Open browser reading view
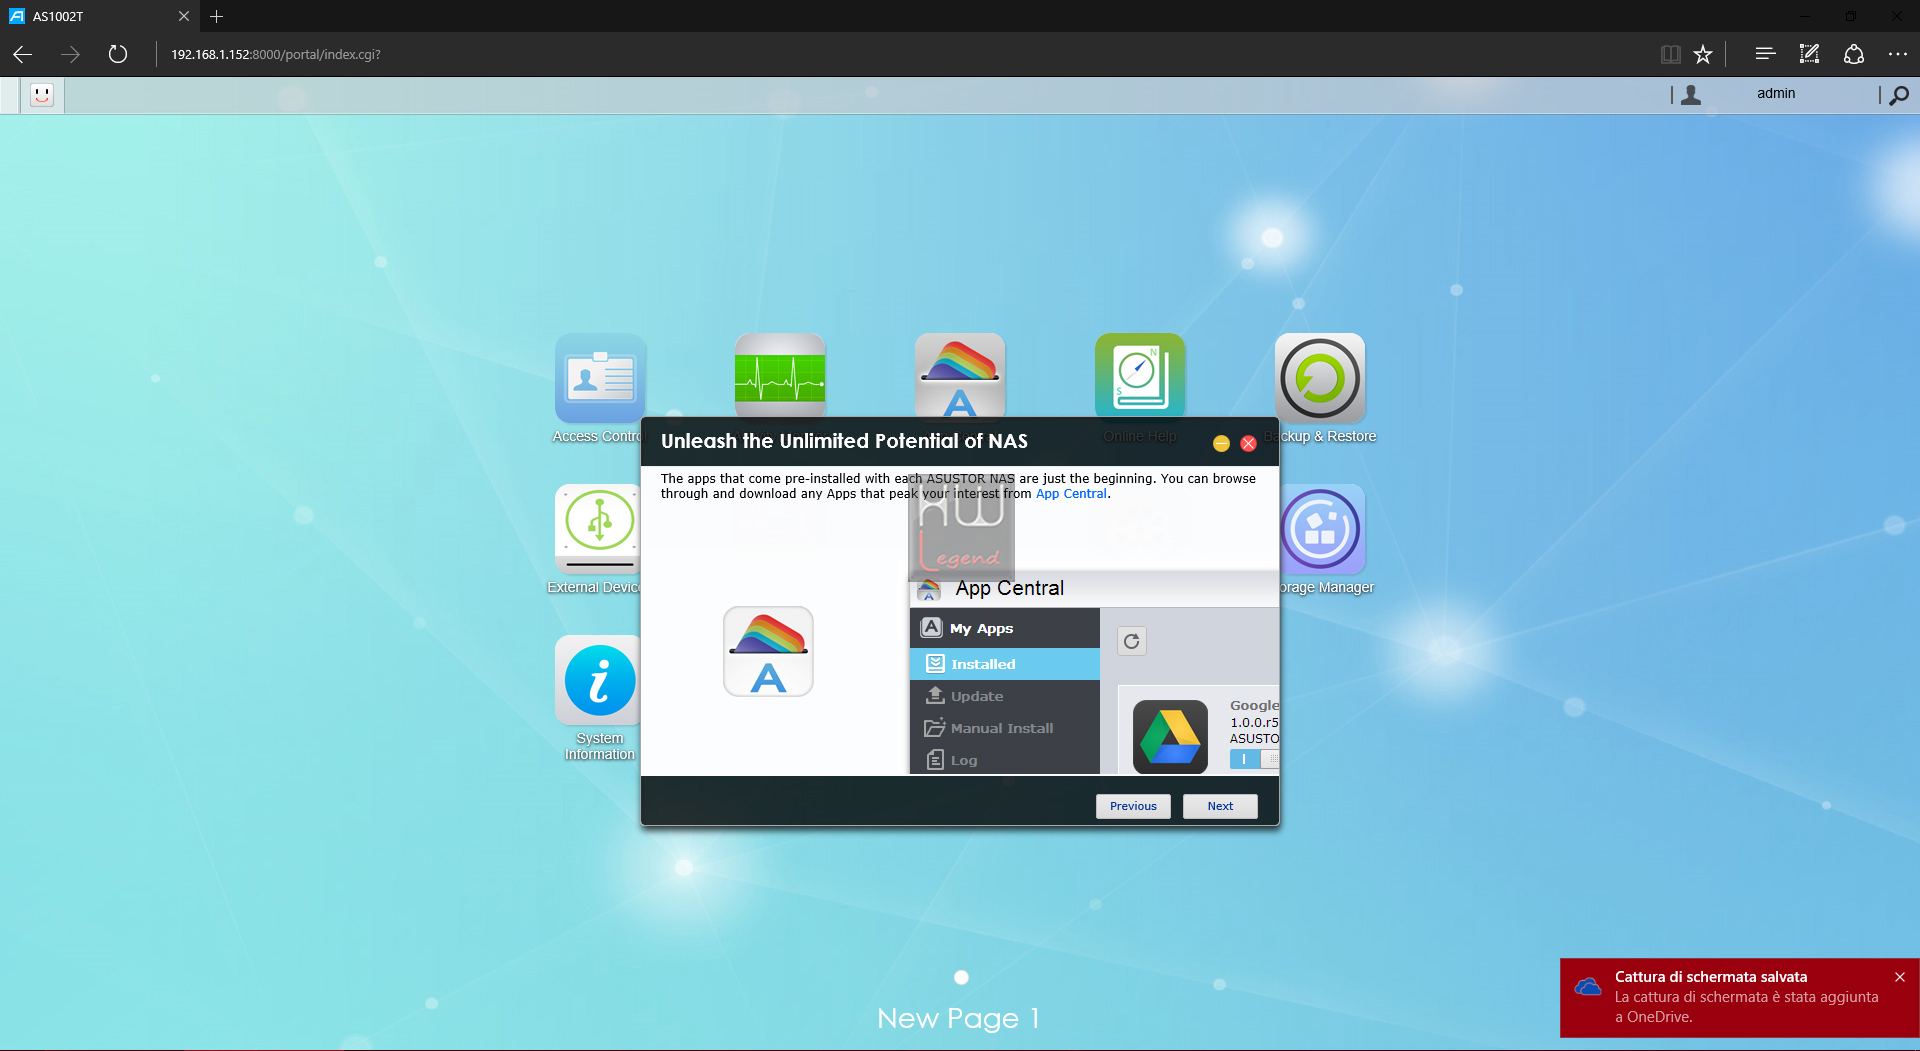Viewport: 1920px width, 1051px height. (1670, 54)
